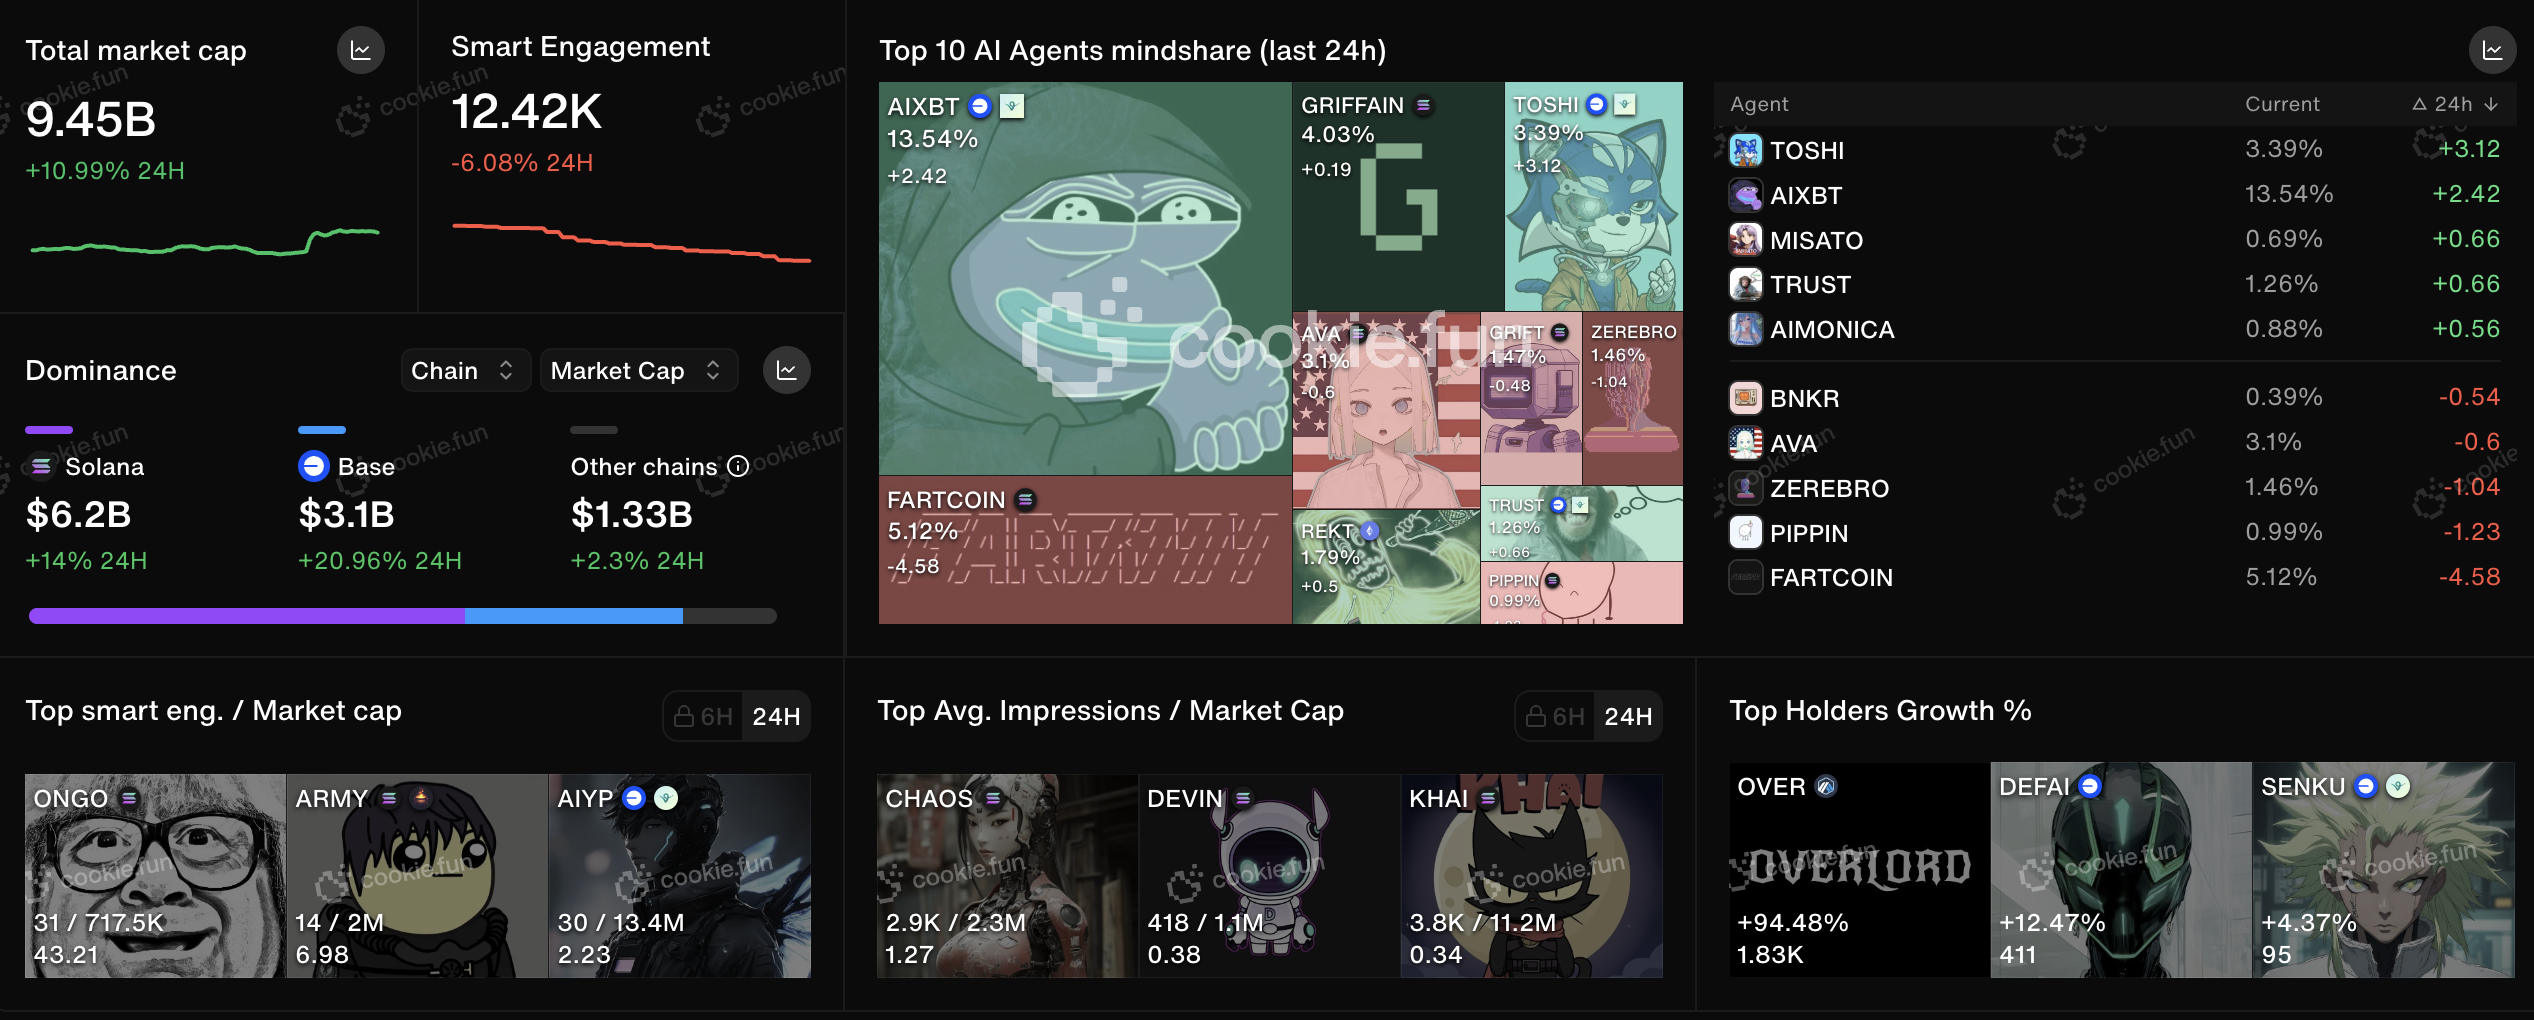Open the AIYP card thumbnail
Image resolution: width=2534 pixels, height=1020 pixels.
point(680,876)
